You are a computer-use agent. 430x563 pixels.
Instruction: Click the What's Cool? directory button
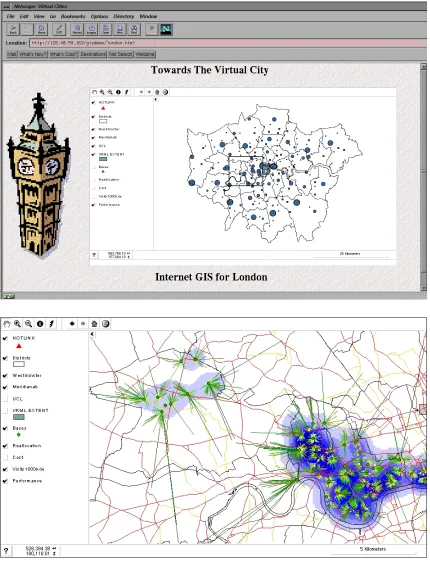click(x=64, y=54)
